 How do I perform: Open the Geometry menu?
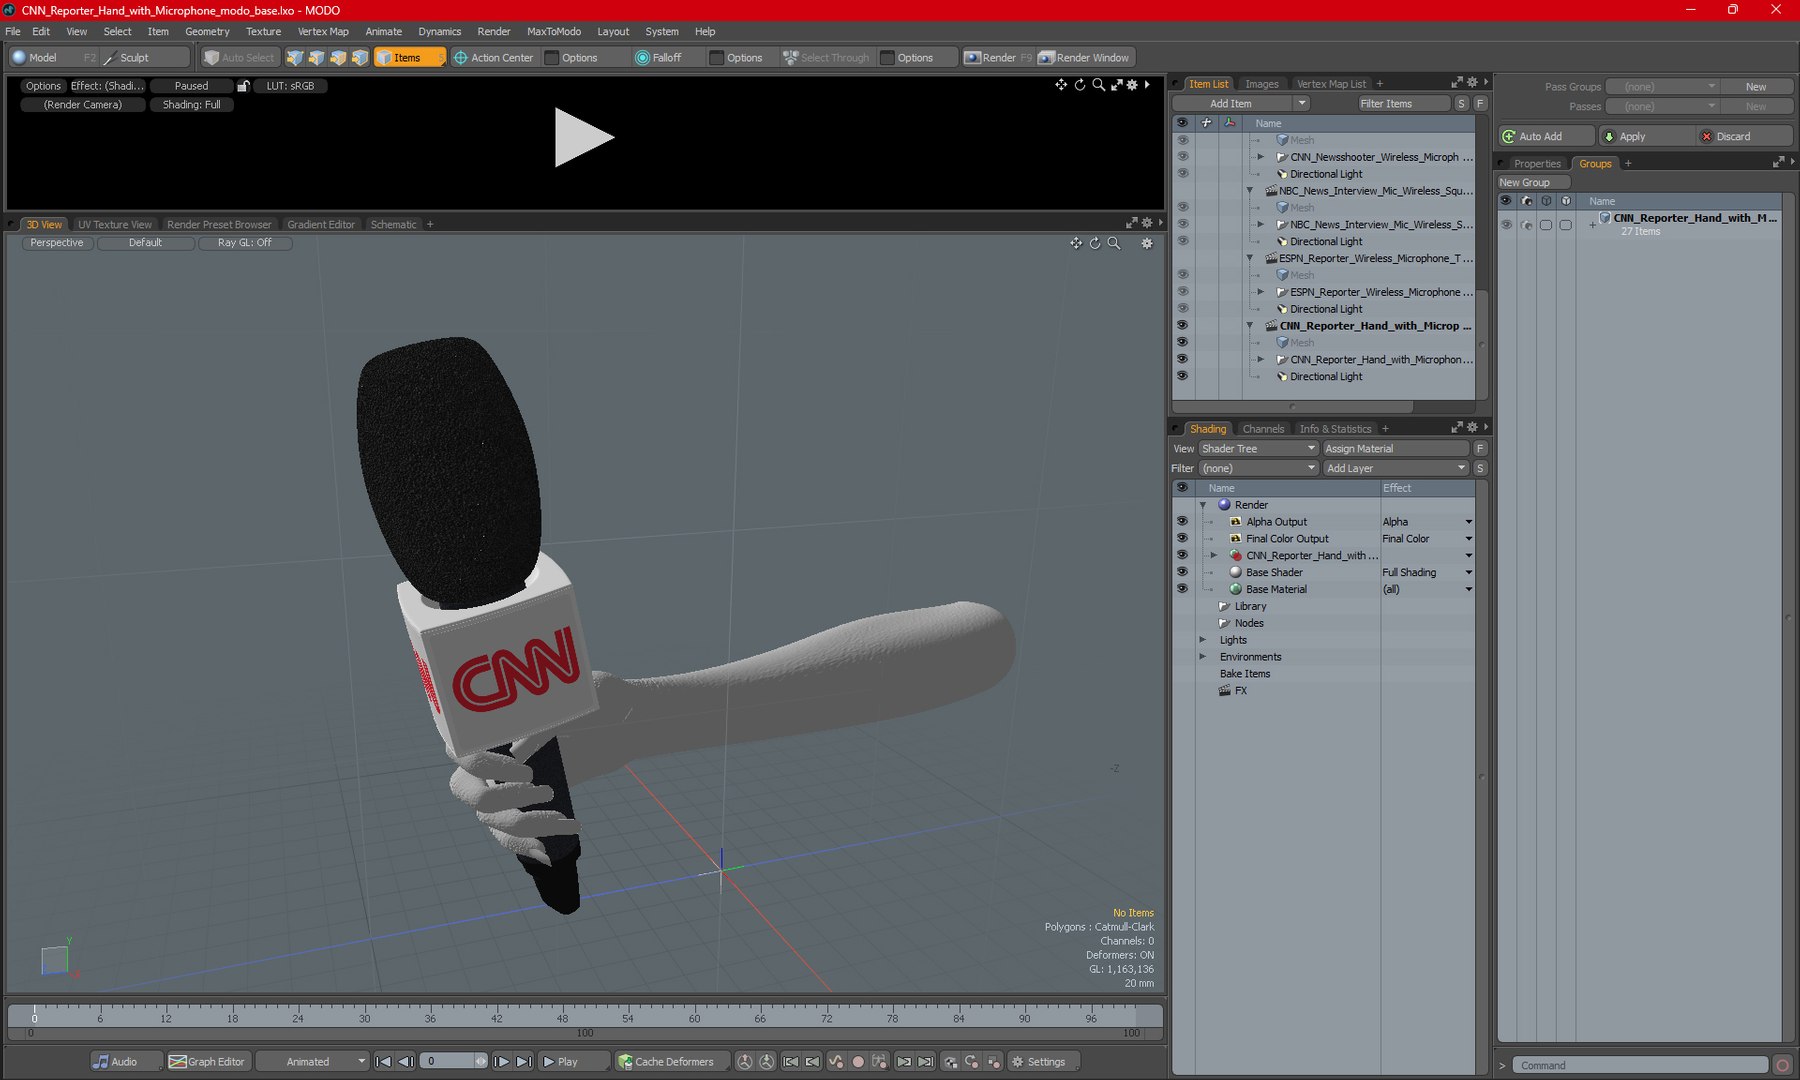(207, 31)
